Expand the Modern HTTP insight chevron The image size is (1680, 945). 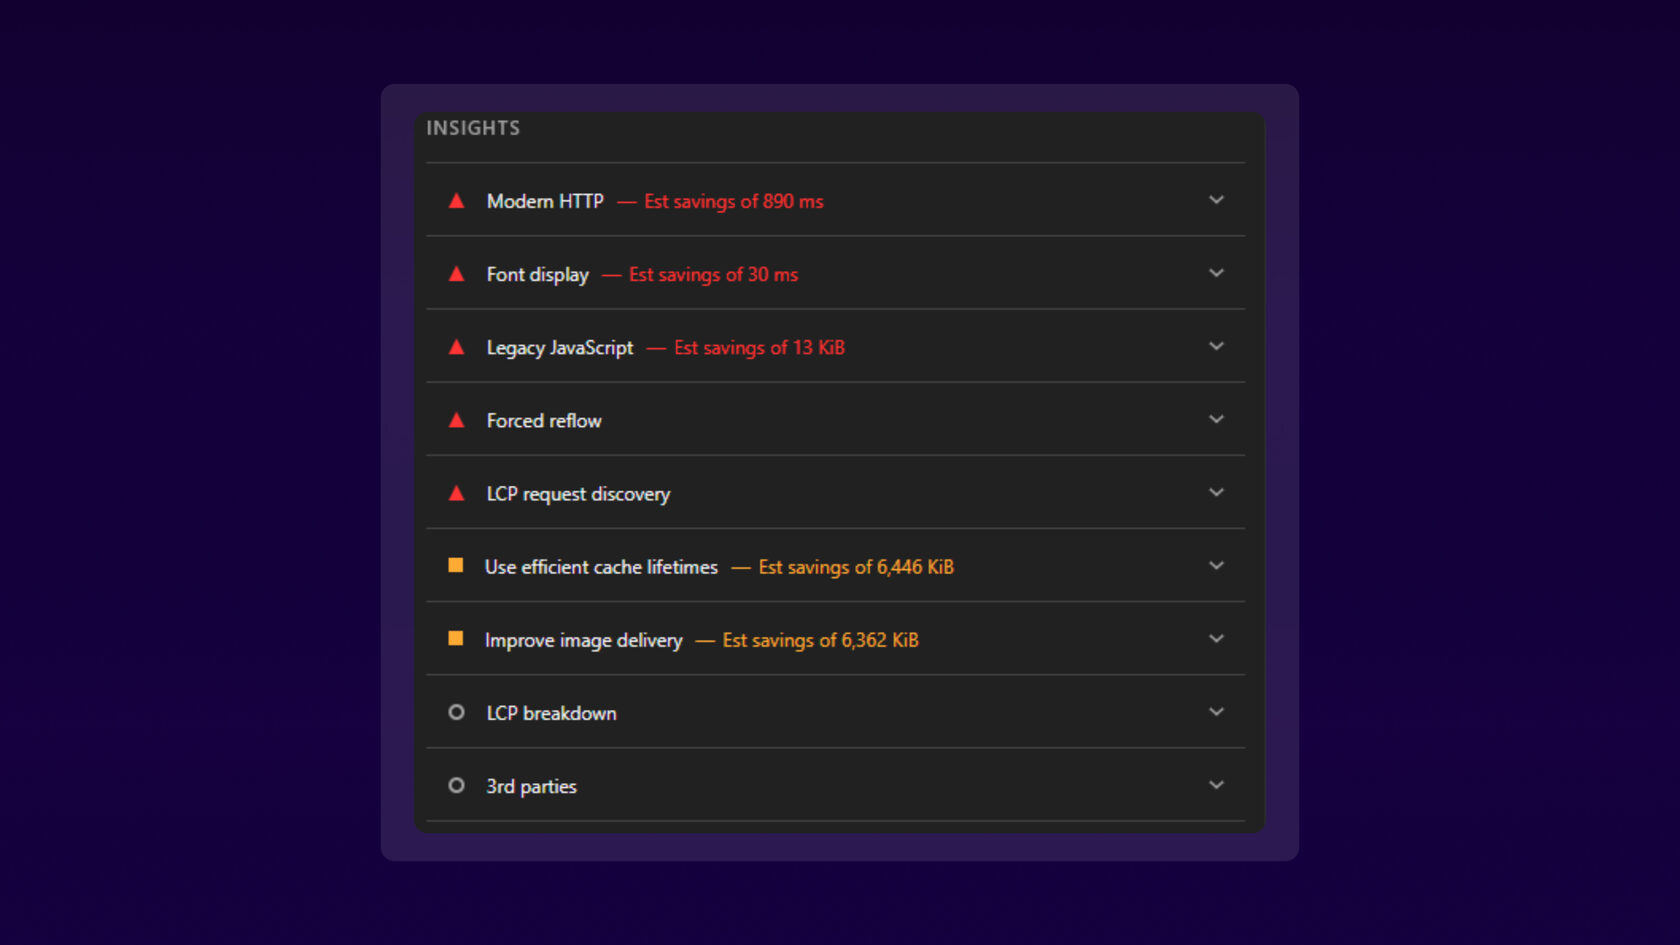[1216, 200]
